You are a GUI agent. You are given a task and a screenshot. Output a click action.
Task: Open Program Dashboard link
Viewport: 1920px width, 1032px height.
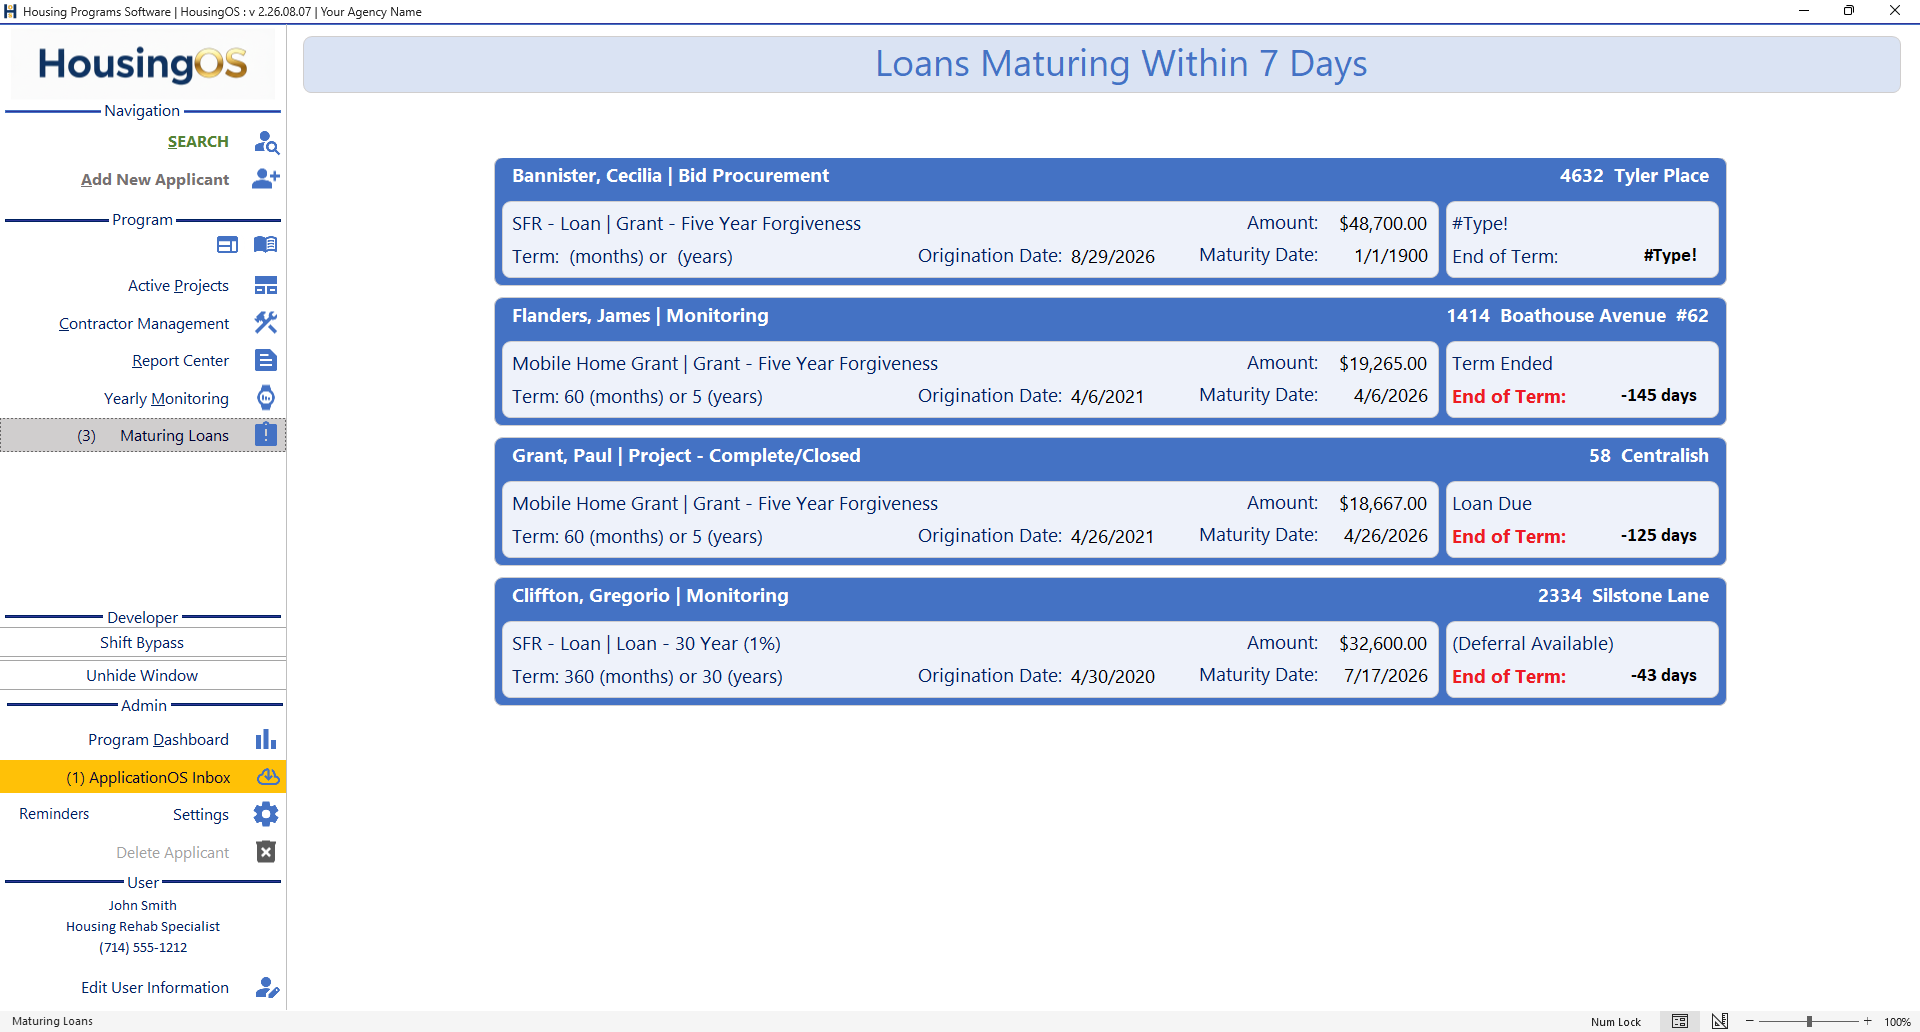pos(158,740)
